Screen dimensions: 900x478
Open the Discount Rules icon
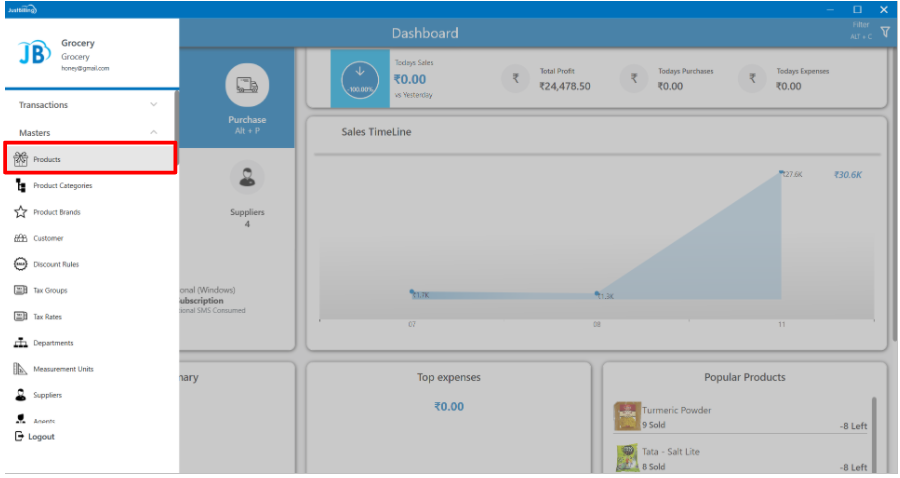[x=21, y=264]
